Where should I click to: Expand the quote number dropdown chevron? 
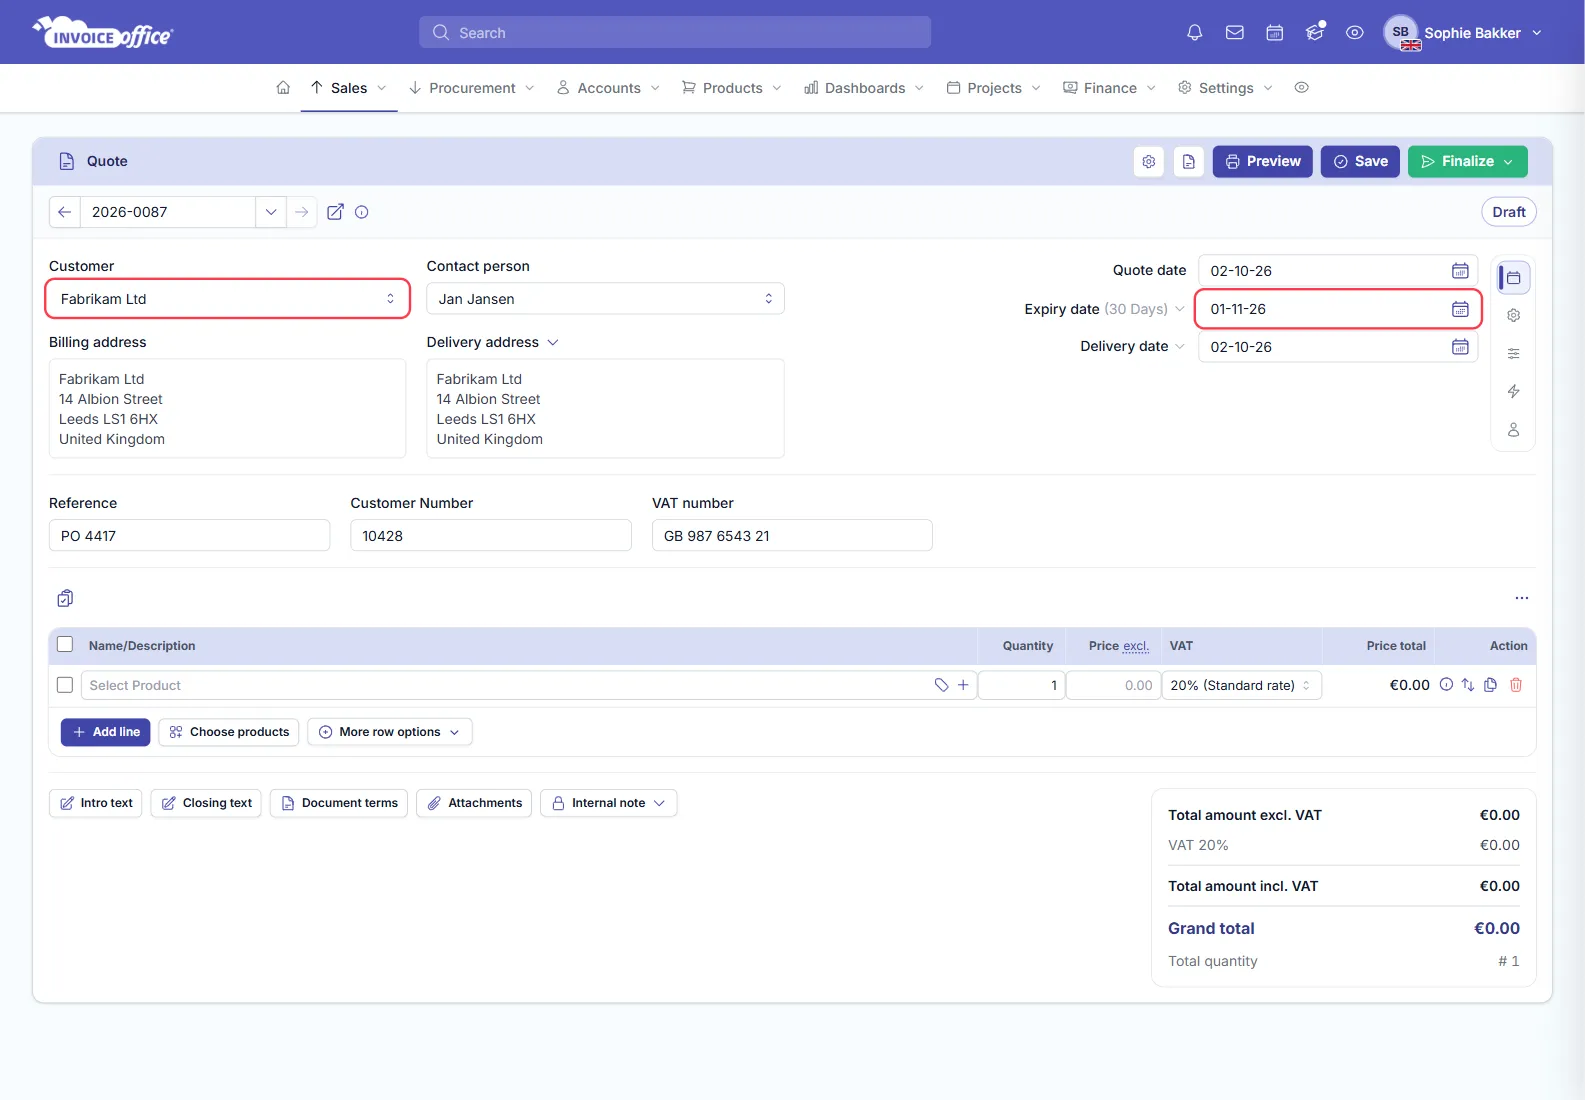click(x=271, y=212)
